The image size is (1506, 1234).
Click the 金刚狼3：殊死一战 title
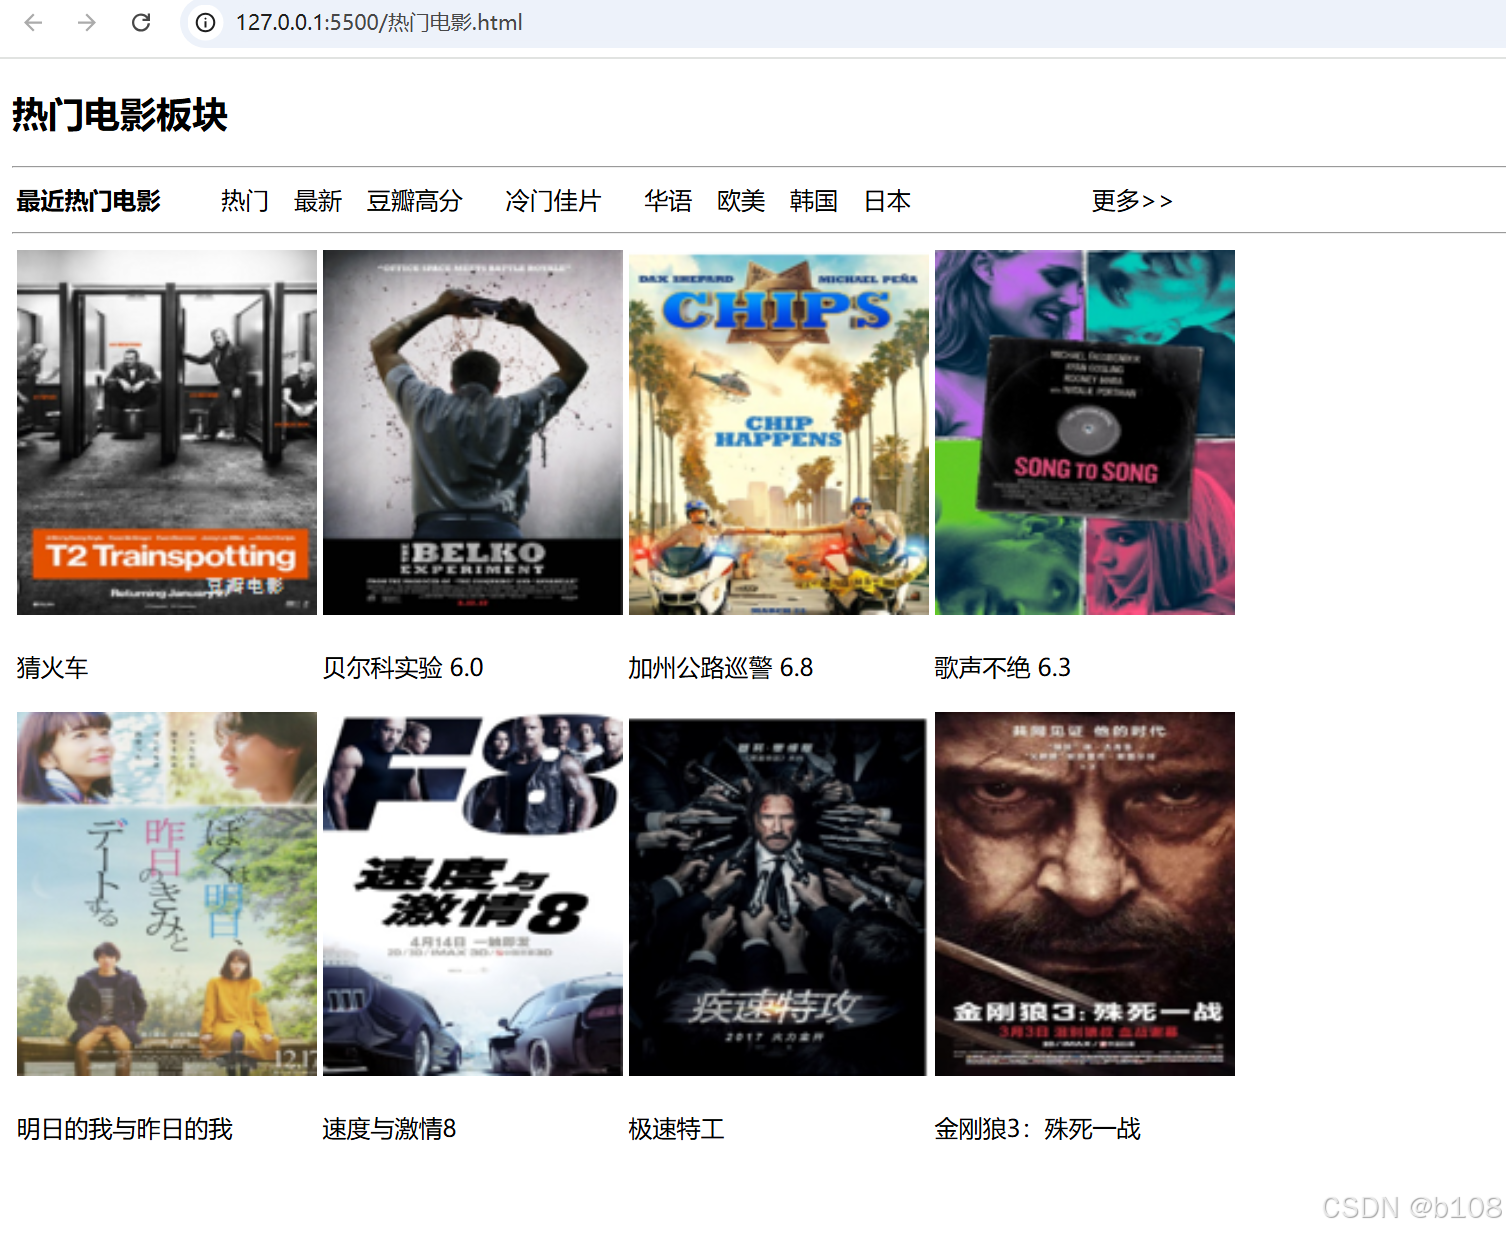tap(1038, 1129)
